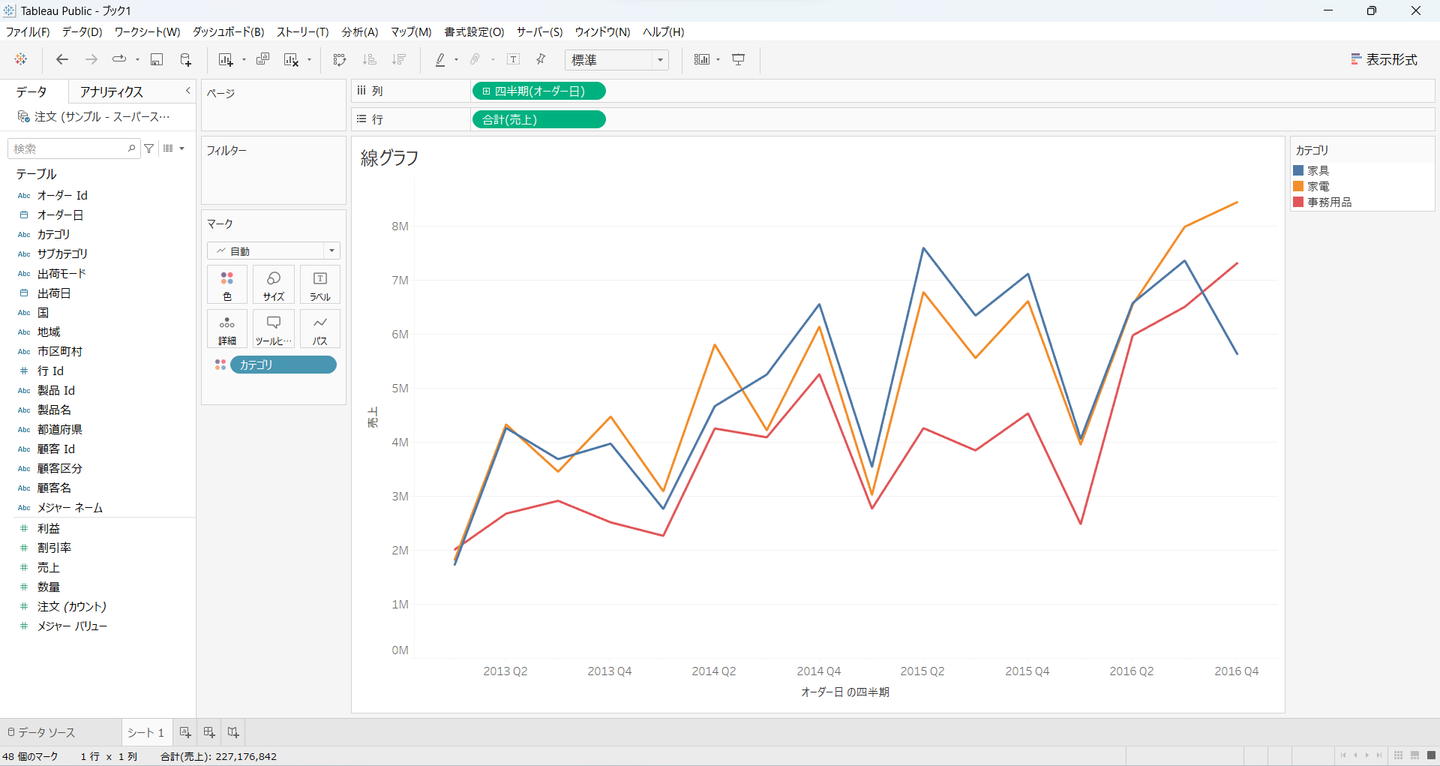Viewport: 1440px width, 766px height.
Task: Click the duplicate sheet toolbar icon
Action: [x=263, y=60]
